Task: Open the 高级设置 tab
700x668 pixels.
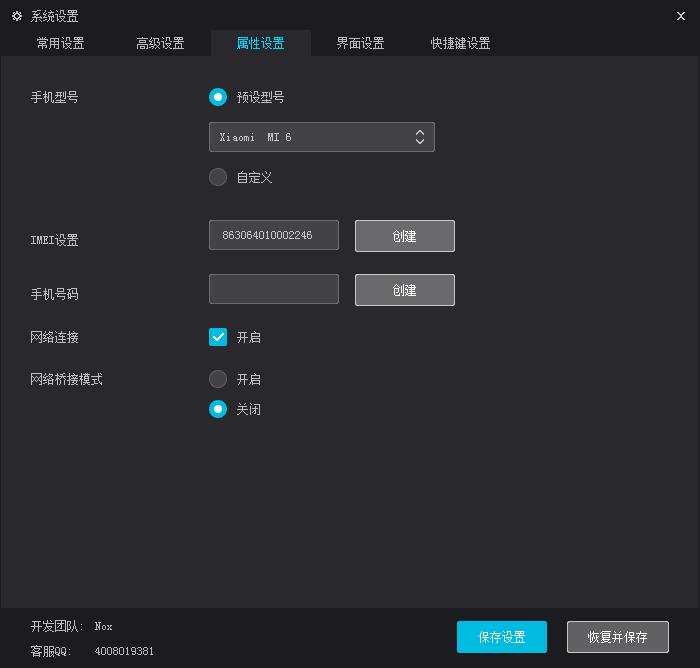Action: coord(160,43)
